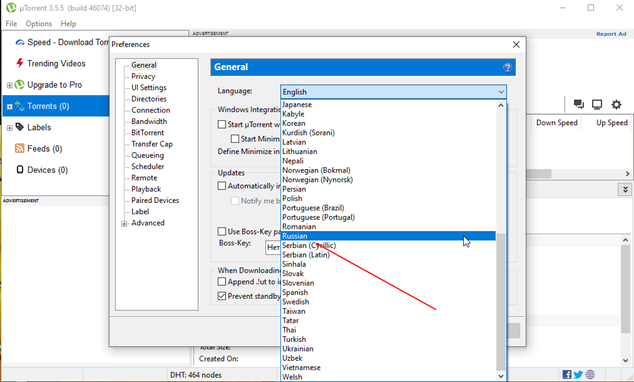
Task: Click the Boss-Key input field
Action: 273,247
